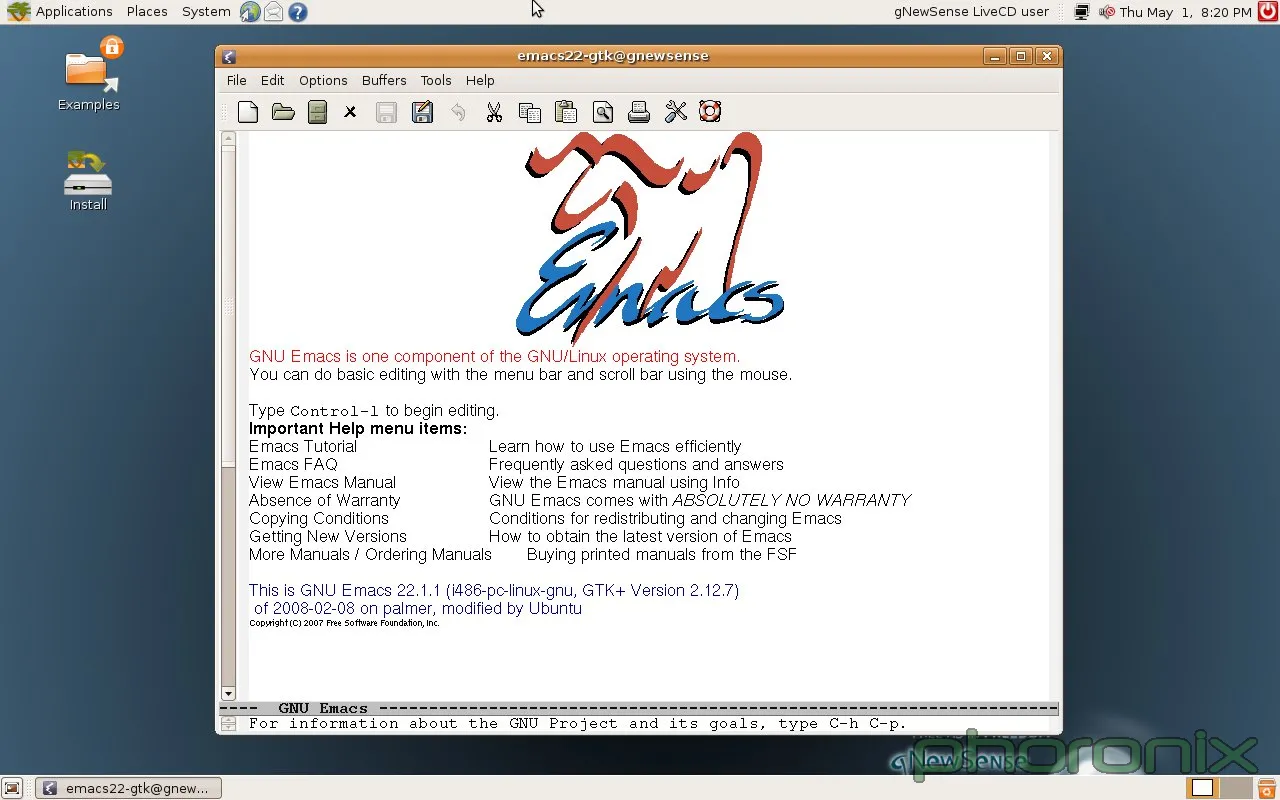This screenshot has height=800, width=1280.
Task: Click the Emacs Tutorial line
Action: point(303,446)
